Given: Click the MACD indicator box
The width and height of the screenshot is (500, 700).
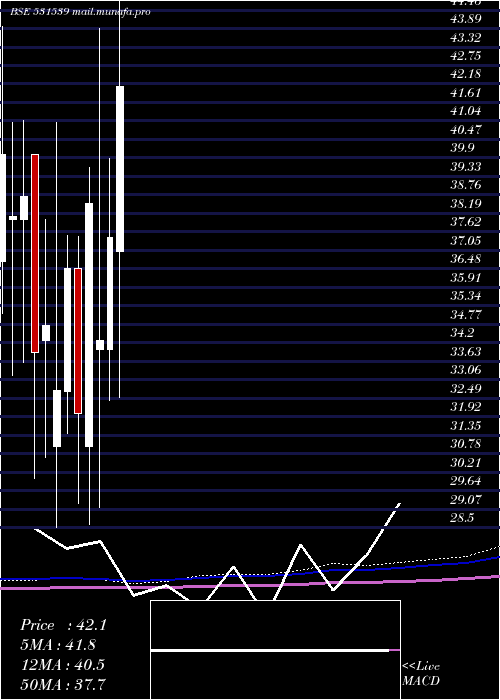Looking at the screenshot, I should click(x=275, y=650).
